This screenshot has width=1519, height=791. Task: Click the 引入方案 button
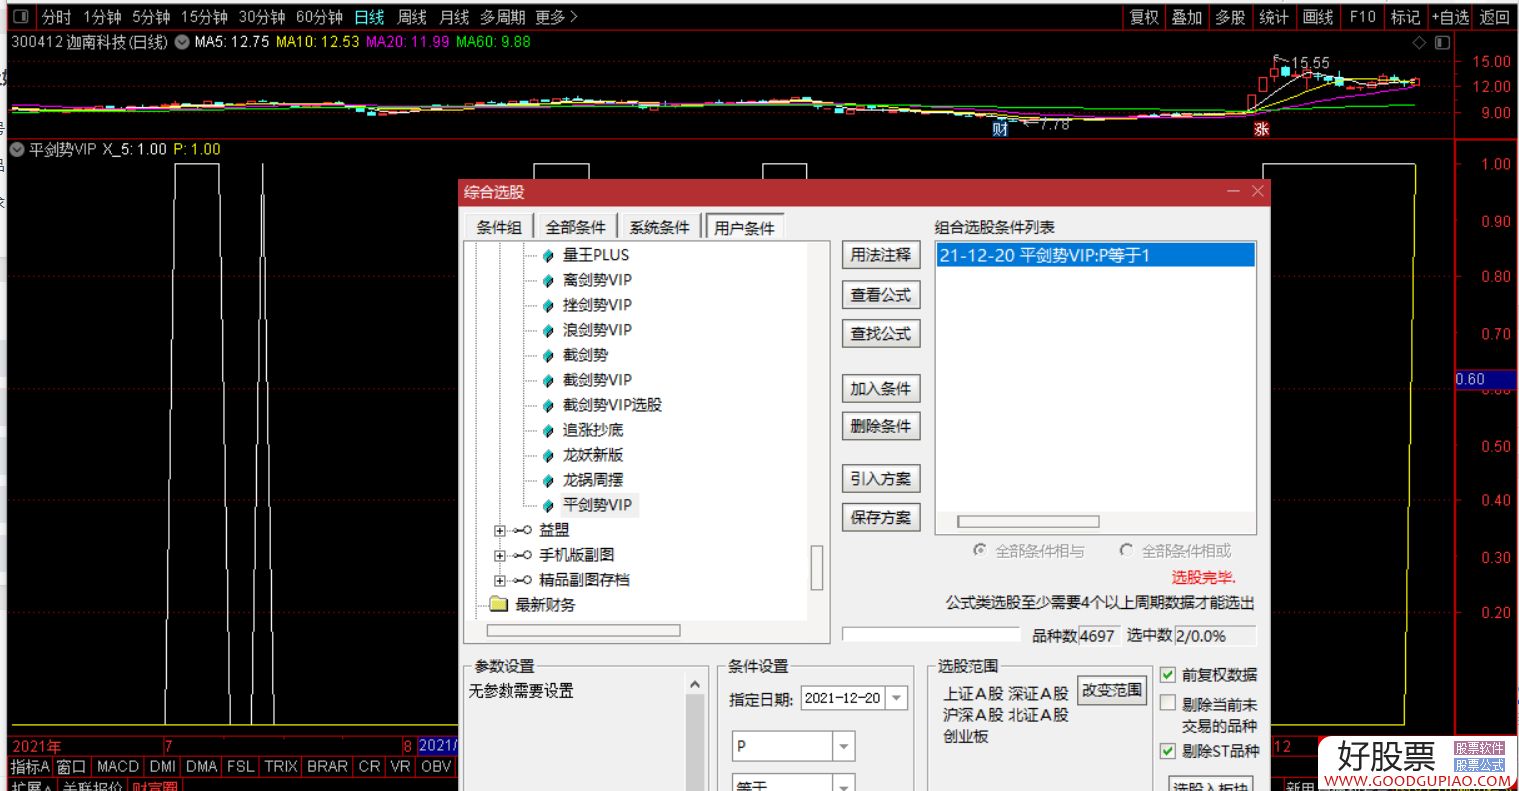click(880, 479)
